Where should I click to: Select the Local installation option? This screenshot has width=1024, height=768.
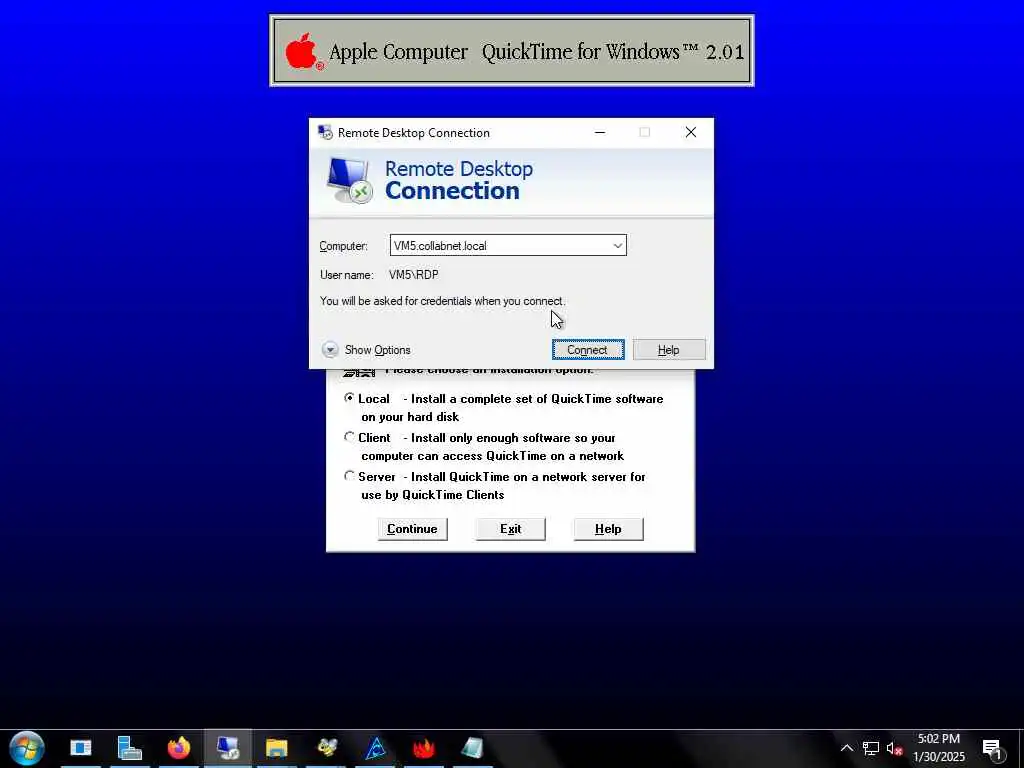(349, 398)
